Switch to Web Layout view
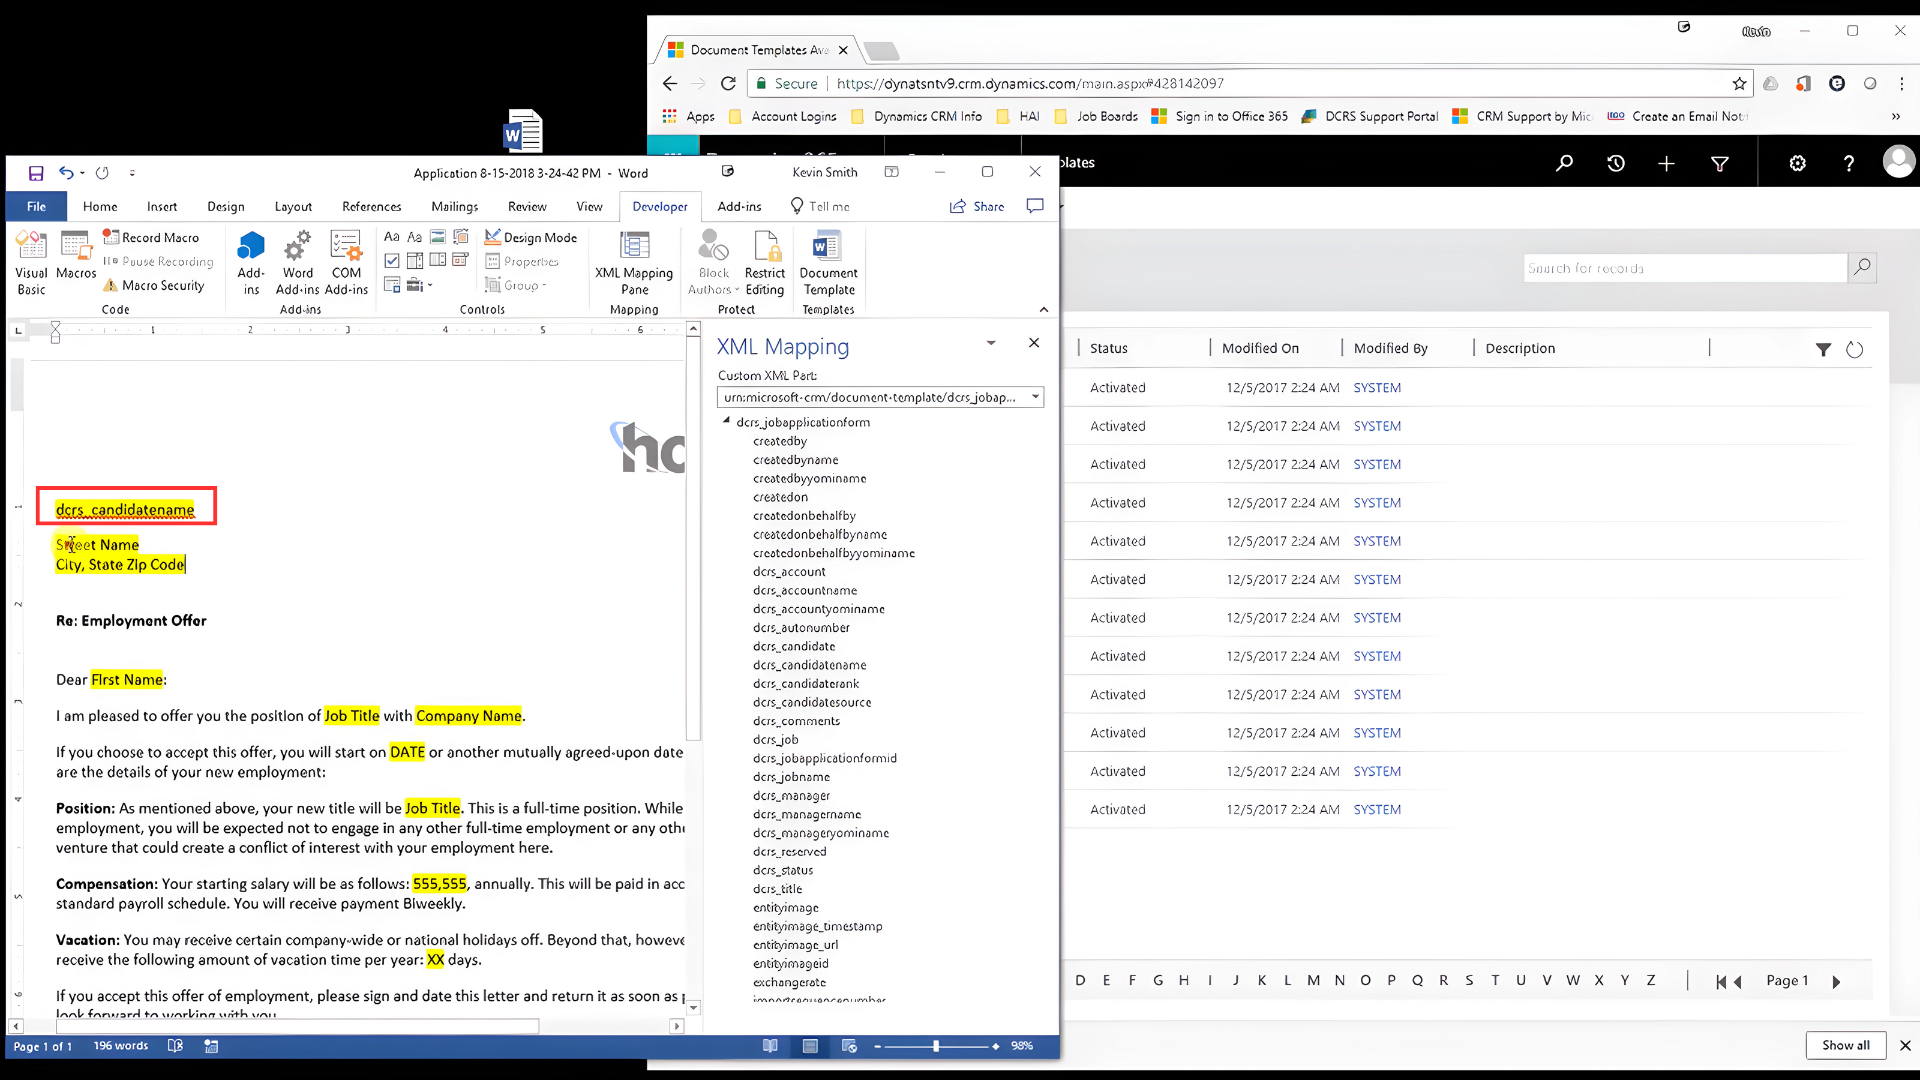The image size is (1920, 1080). [x=850, y=1046]
